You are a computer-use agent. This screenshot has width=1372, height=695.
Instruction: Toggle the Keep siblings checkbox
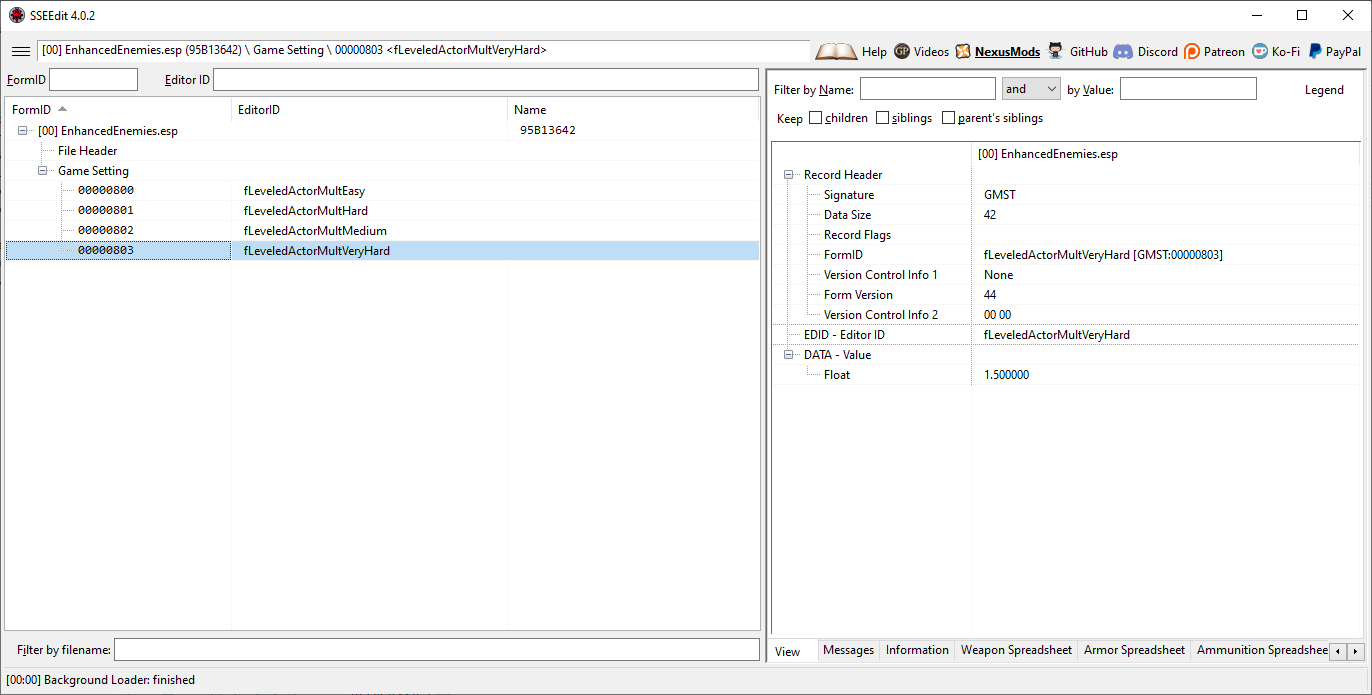click(882, 118)
